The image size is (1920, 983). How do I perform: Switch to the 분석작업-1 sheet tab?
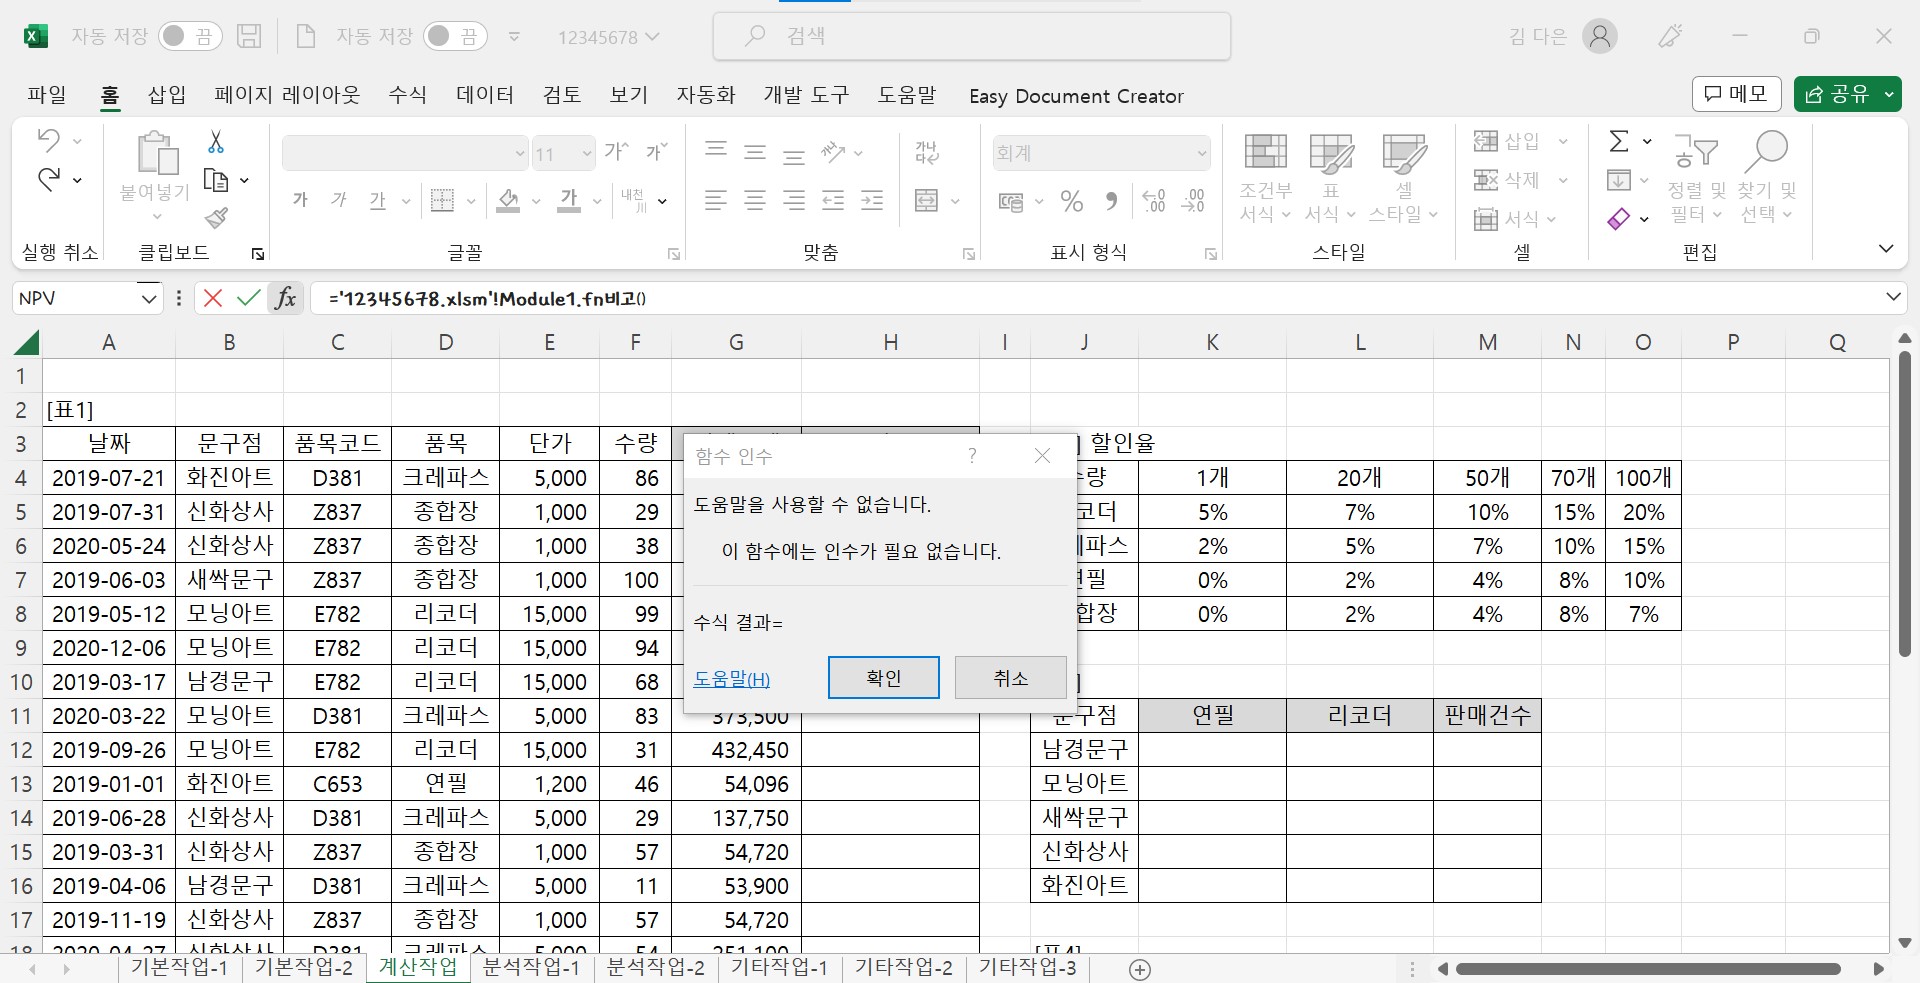point(531,967)
